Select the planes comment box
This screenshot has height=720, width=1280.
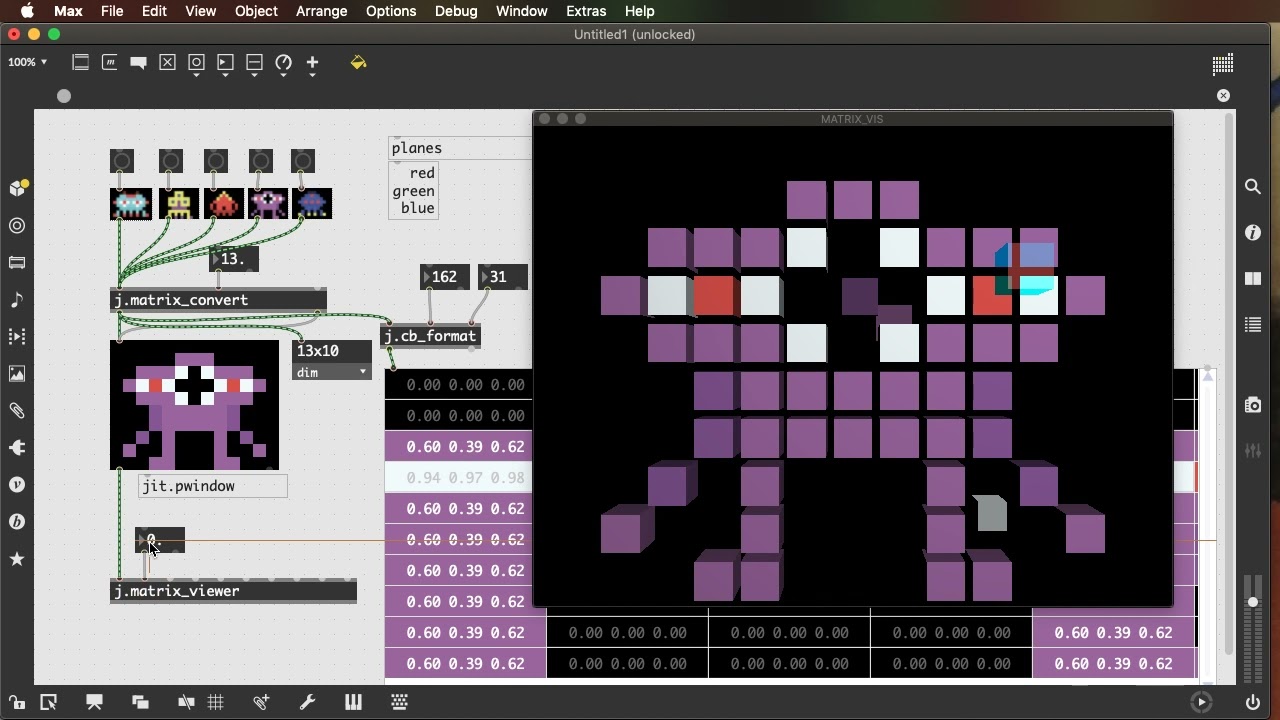460,148
